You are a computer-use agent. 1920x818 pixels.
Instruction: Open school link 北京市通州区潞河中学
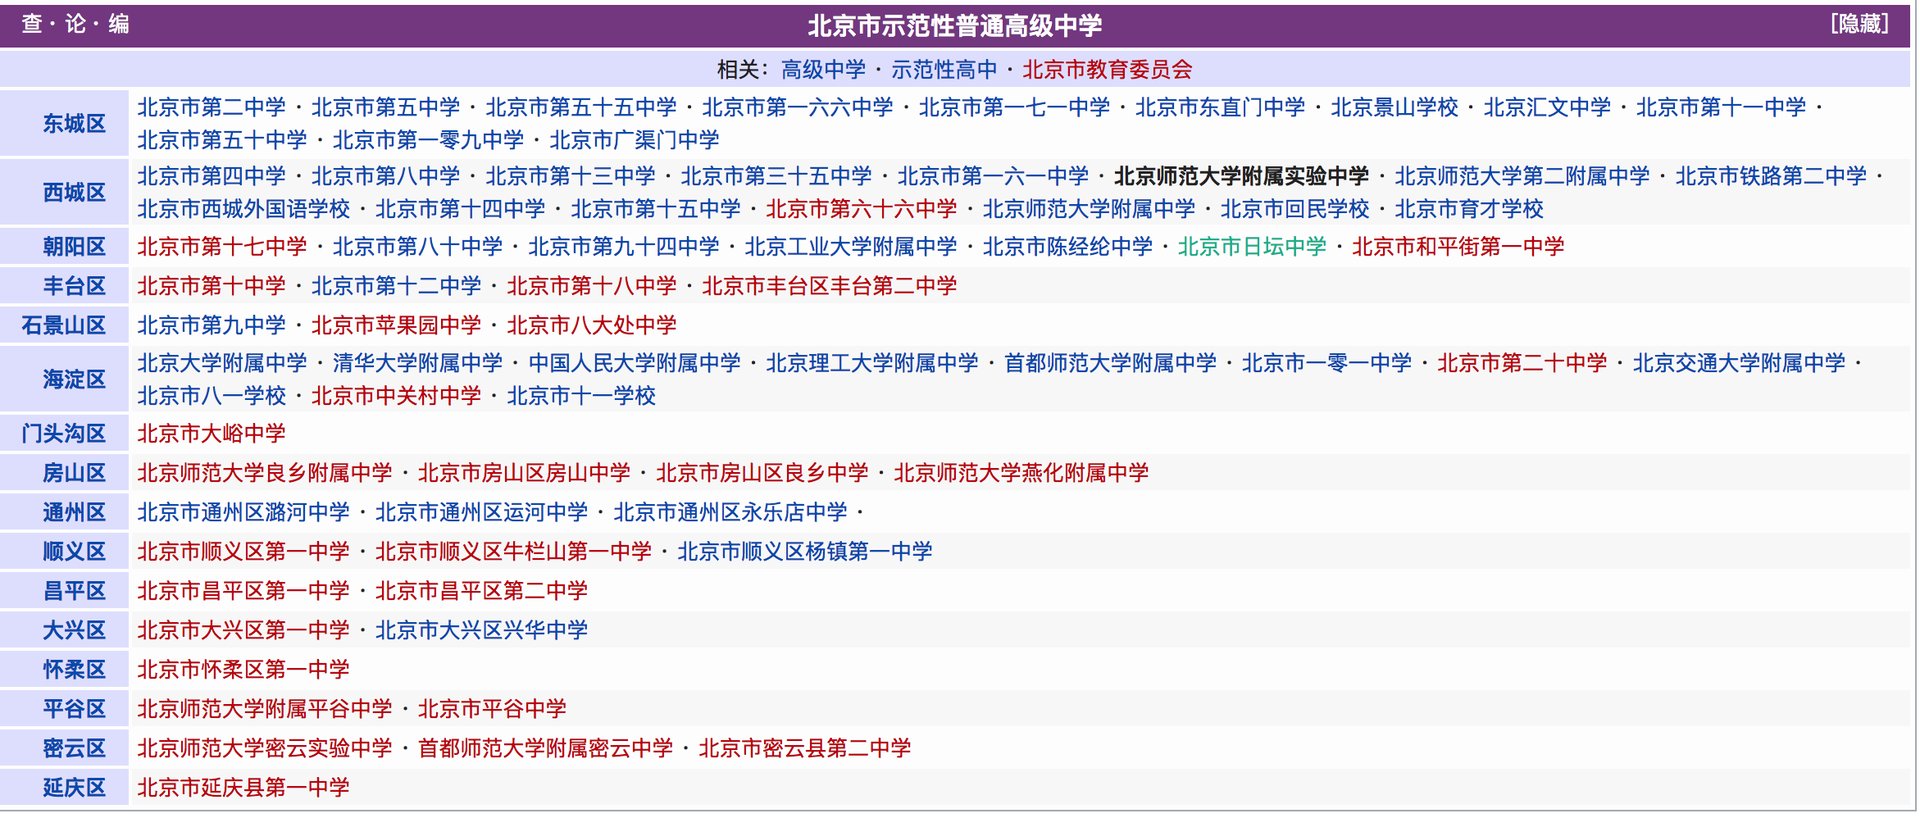[x=243, y=513]
